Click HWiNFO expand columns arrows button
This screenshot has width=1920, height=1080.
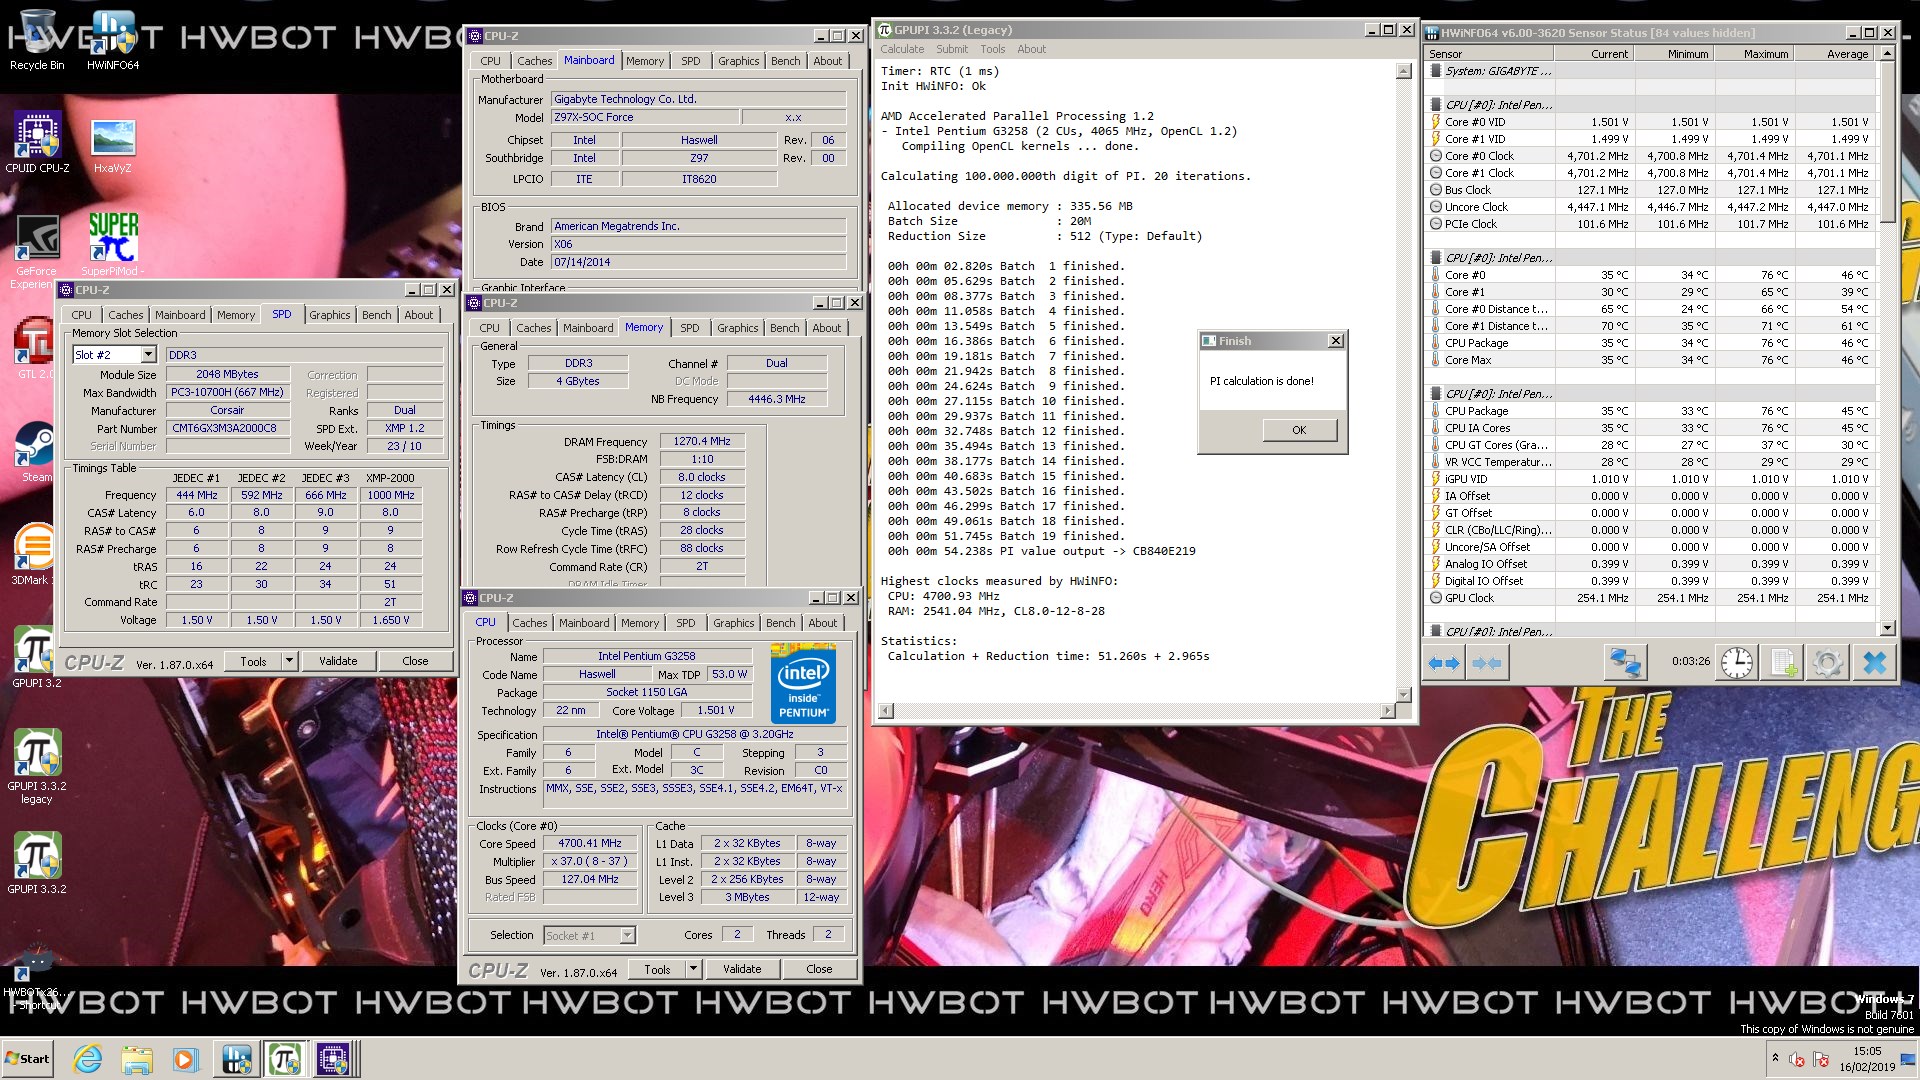tap(1444, 662)
